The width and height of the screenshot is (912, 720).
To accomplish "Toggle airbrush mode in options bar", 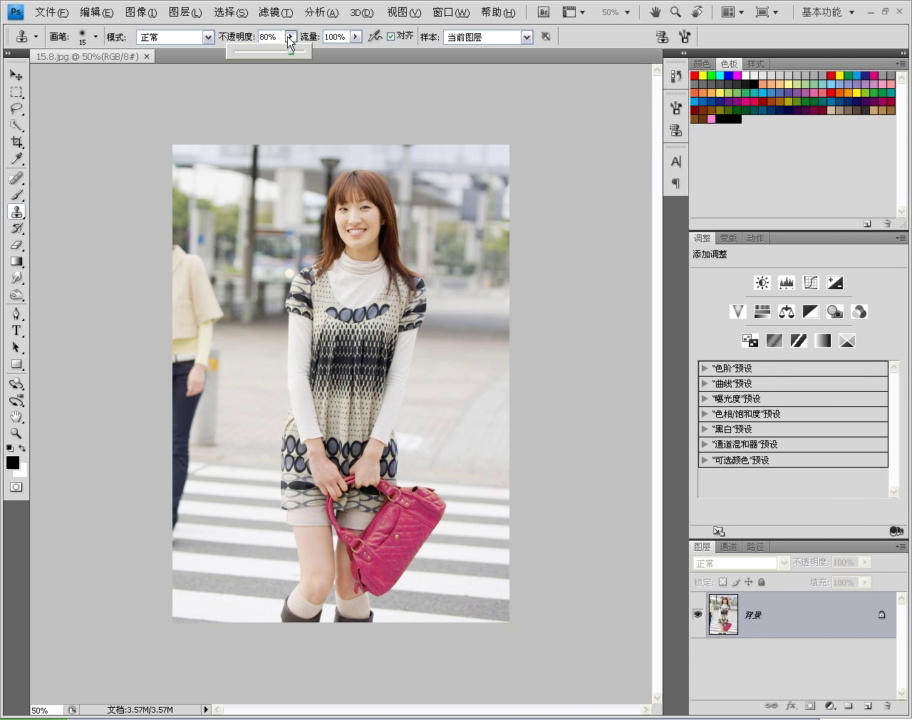I will coord(375,37).
